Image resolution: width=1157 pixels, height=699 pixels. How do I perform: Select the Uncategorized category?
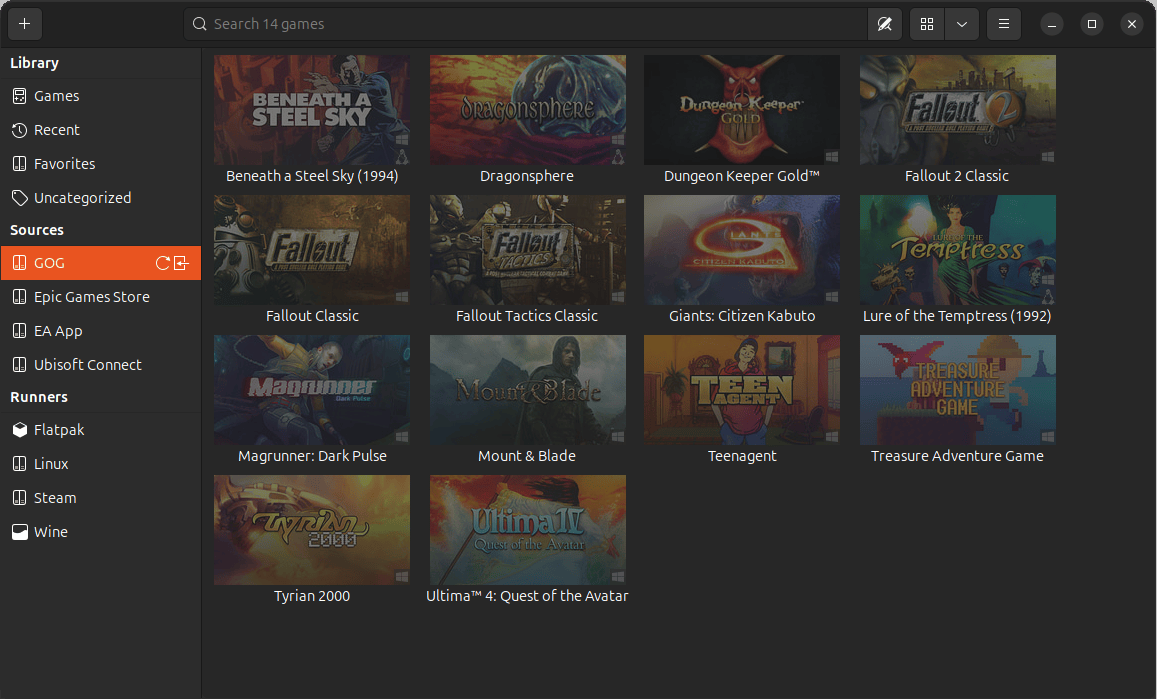tap(100, 198)
